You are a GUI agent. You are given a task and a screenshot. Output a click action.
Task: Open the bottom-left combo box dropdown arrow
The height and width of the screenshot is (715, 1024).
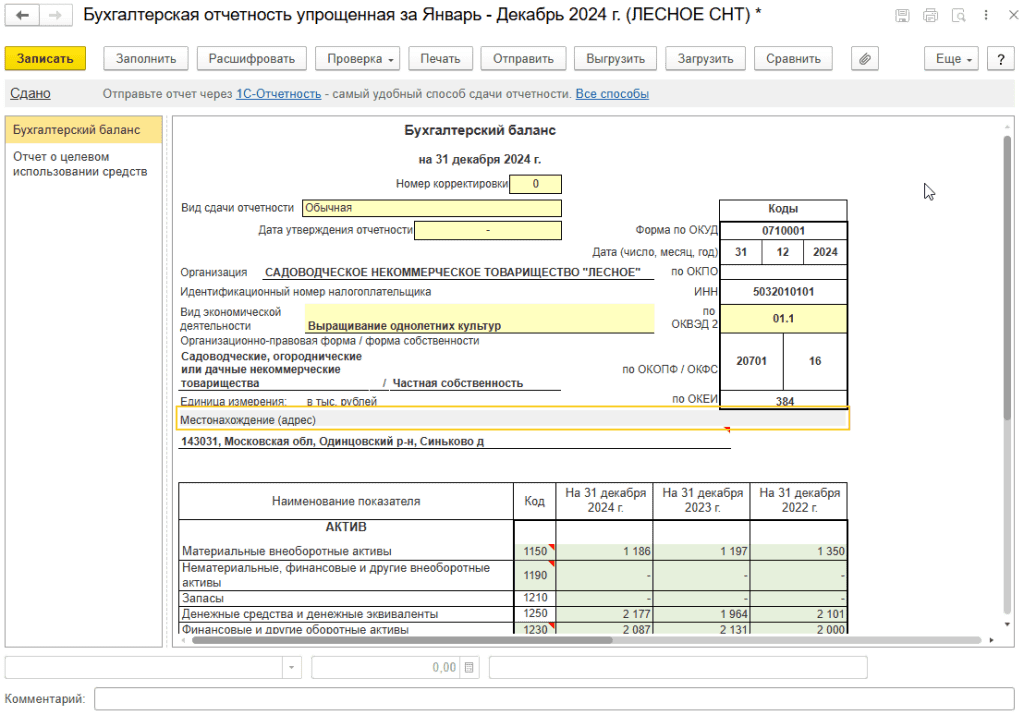(290, 667)
